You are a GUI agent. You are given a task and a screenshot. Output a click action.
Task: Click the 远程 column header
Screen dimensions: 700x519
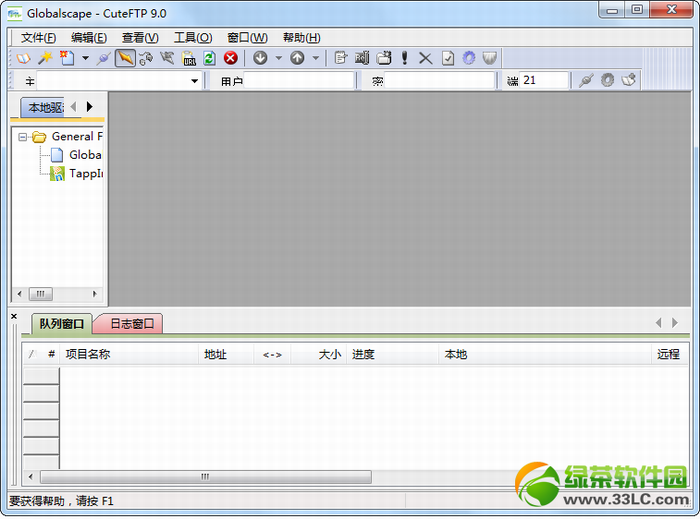[670, 354]
